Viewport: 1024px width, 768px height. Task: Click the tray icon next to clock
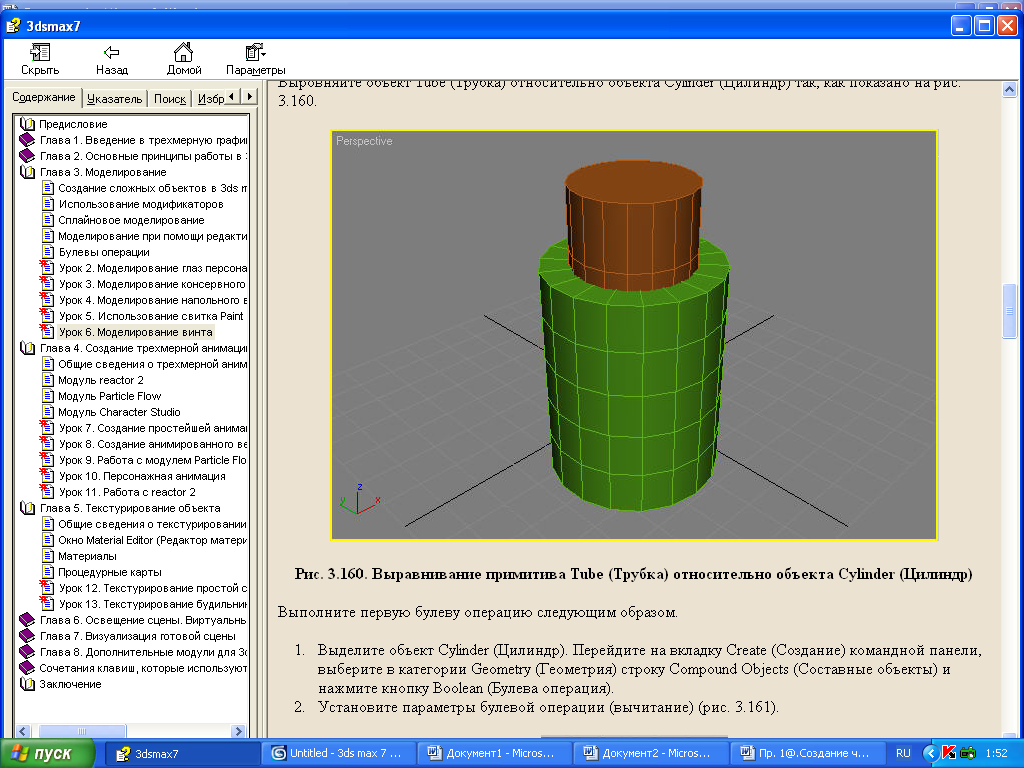(968, 753)
